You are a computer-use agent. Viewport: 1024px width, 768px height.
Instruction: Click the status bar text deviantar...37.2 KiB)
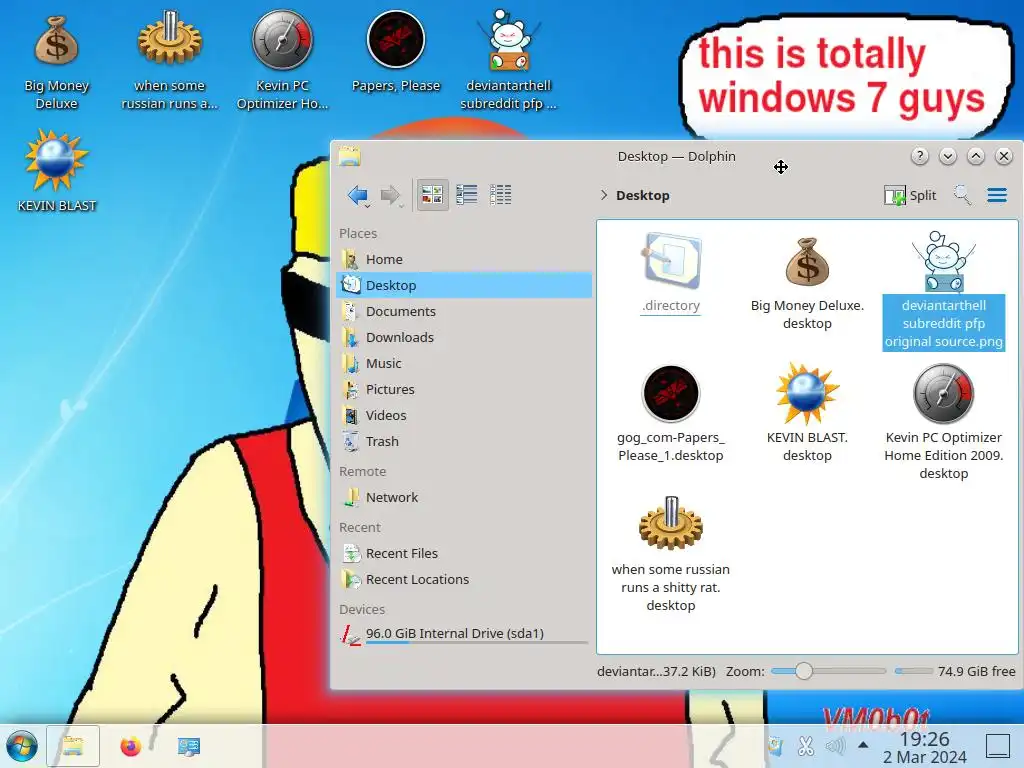(x=656, y=671)
